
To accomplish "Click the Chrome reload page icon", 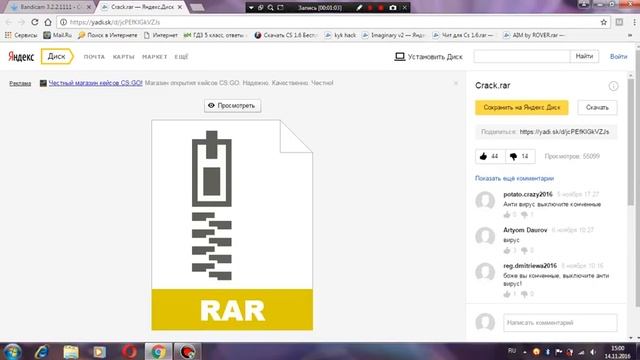I will [35, 22].
